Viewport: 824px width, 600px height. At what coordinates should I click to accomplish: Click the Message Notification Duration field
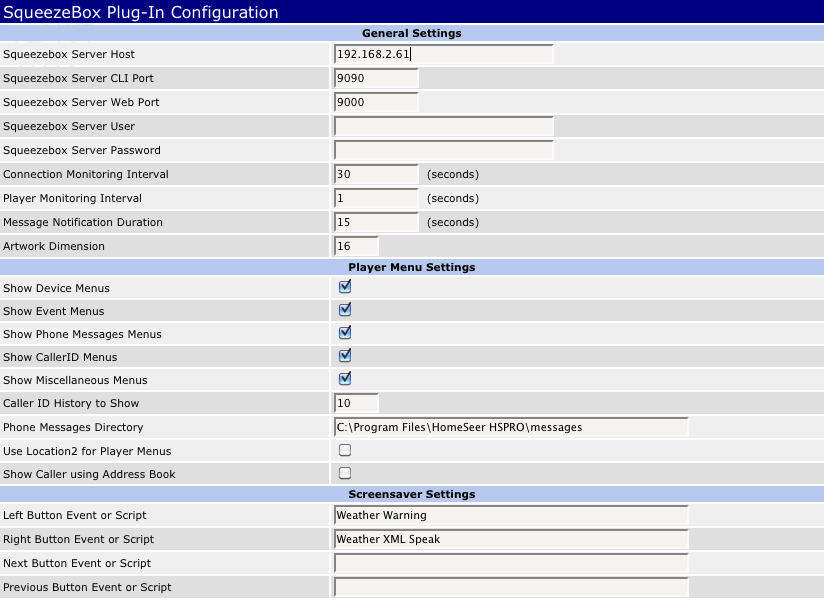pos(376,222)
